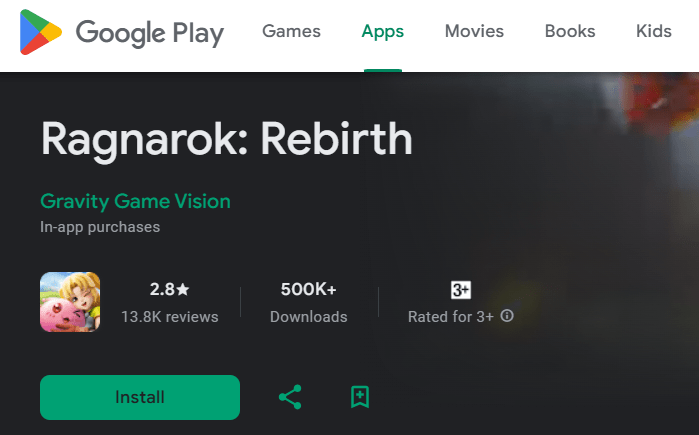The width and height of the screenshot is (699, 435).
Task: Go to the Books tab
Action: click(x=570, y=31)
